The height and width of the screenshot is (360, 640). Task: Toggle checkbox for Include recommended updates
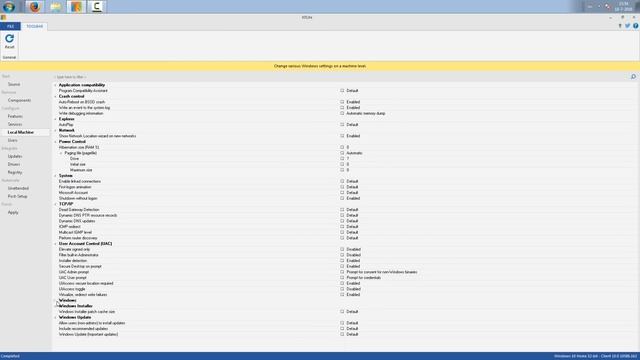[342, 329]
